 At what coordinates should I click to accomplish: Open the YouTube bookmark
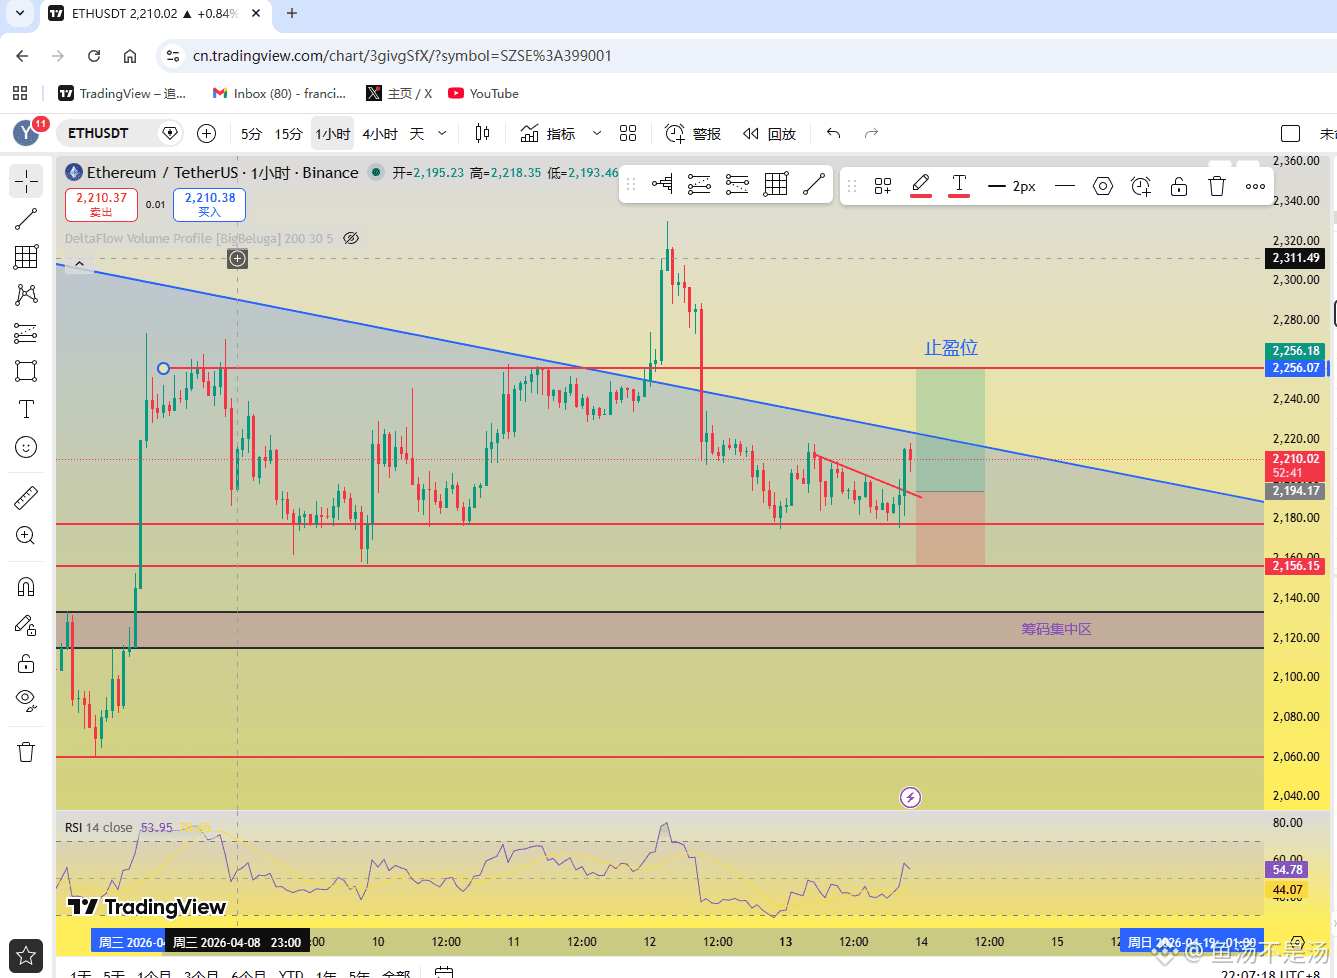click(483, 93)
